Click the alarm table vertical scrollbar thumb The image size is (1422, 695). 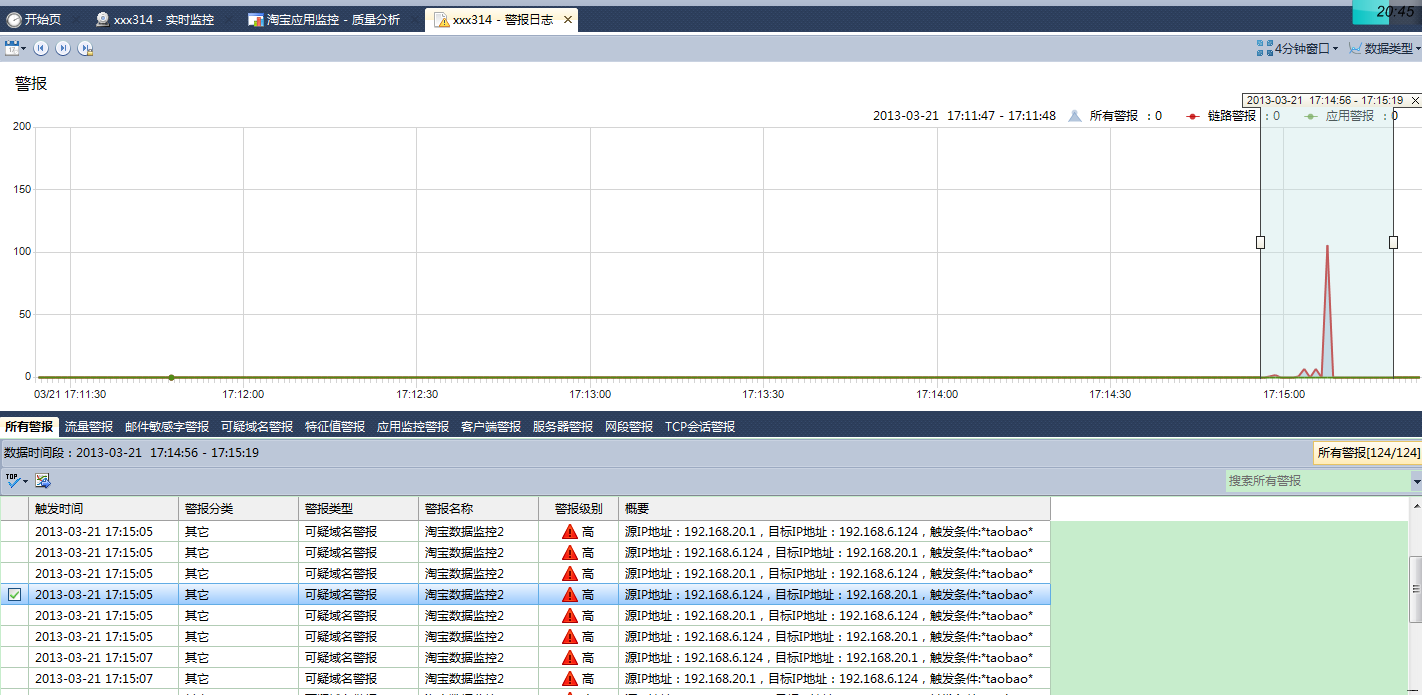pyautogui.click(x=1415, y=588)
